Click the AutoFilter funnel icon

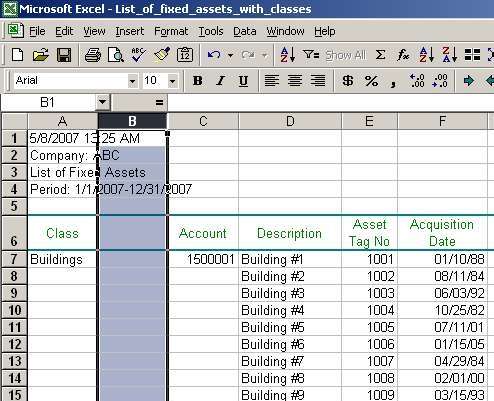[x=311, y=54]
